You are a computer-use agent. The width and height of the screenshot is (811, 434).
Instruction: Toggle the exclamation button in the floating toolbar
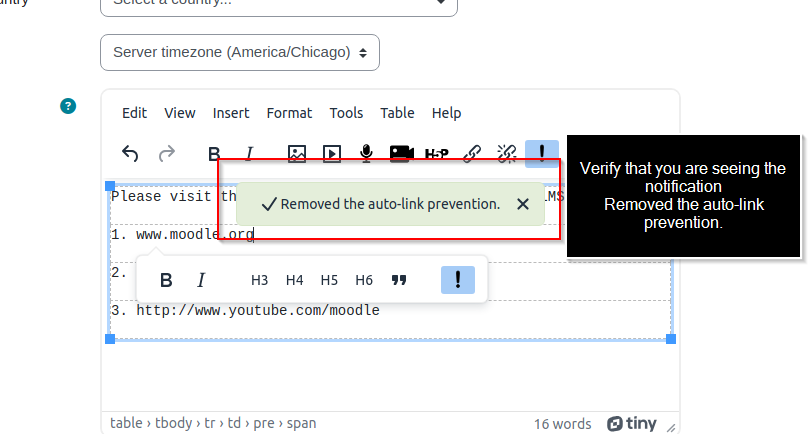click(458, 280)
